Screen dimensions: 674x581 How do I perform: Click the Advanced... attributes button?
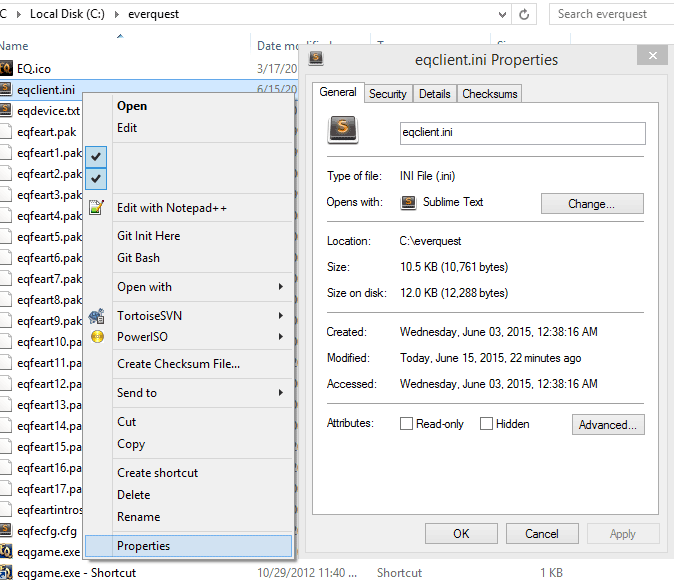pyautogui.click(x=608, y=425)
